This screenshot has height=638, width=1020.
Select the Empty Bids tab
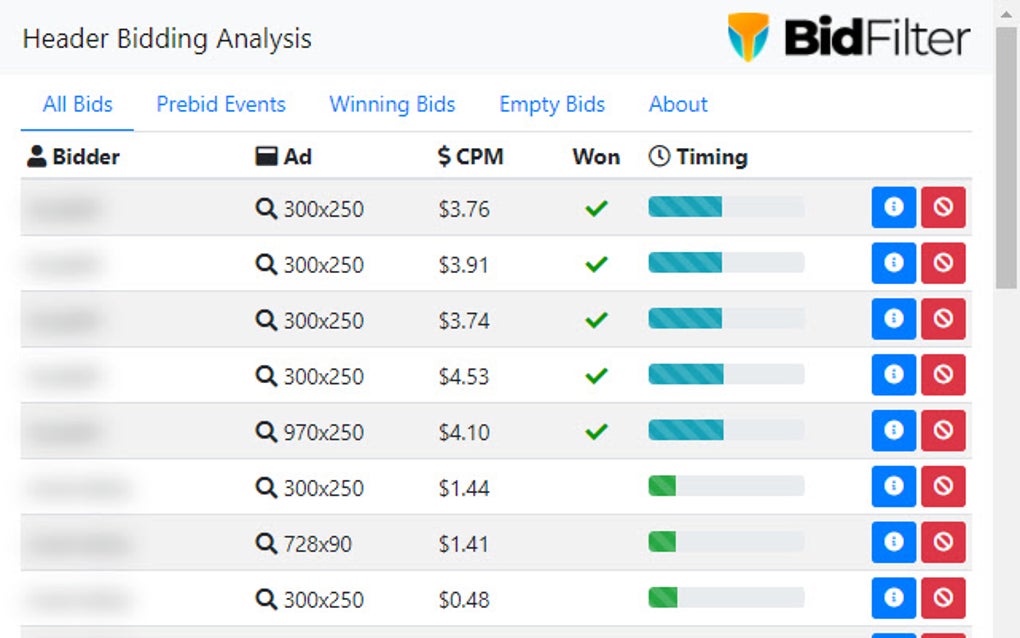(x=551, y=104)
